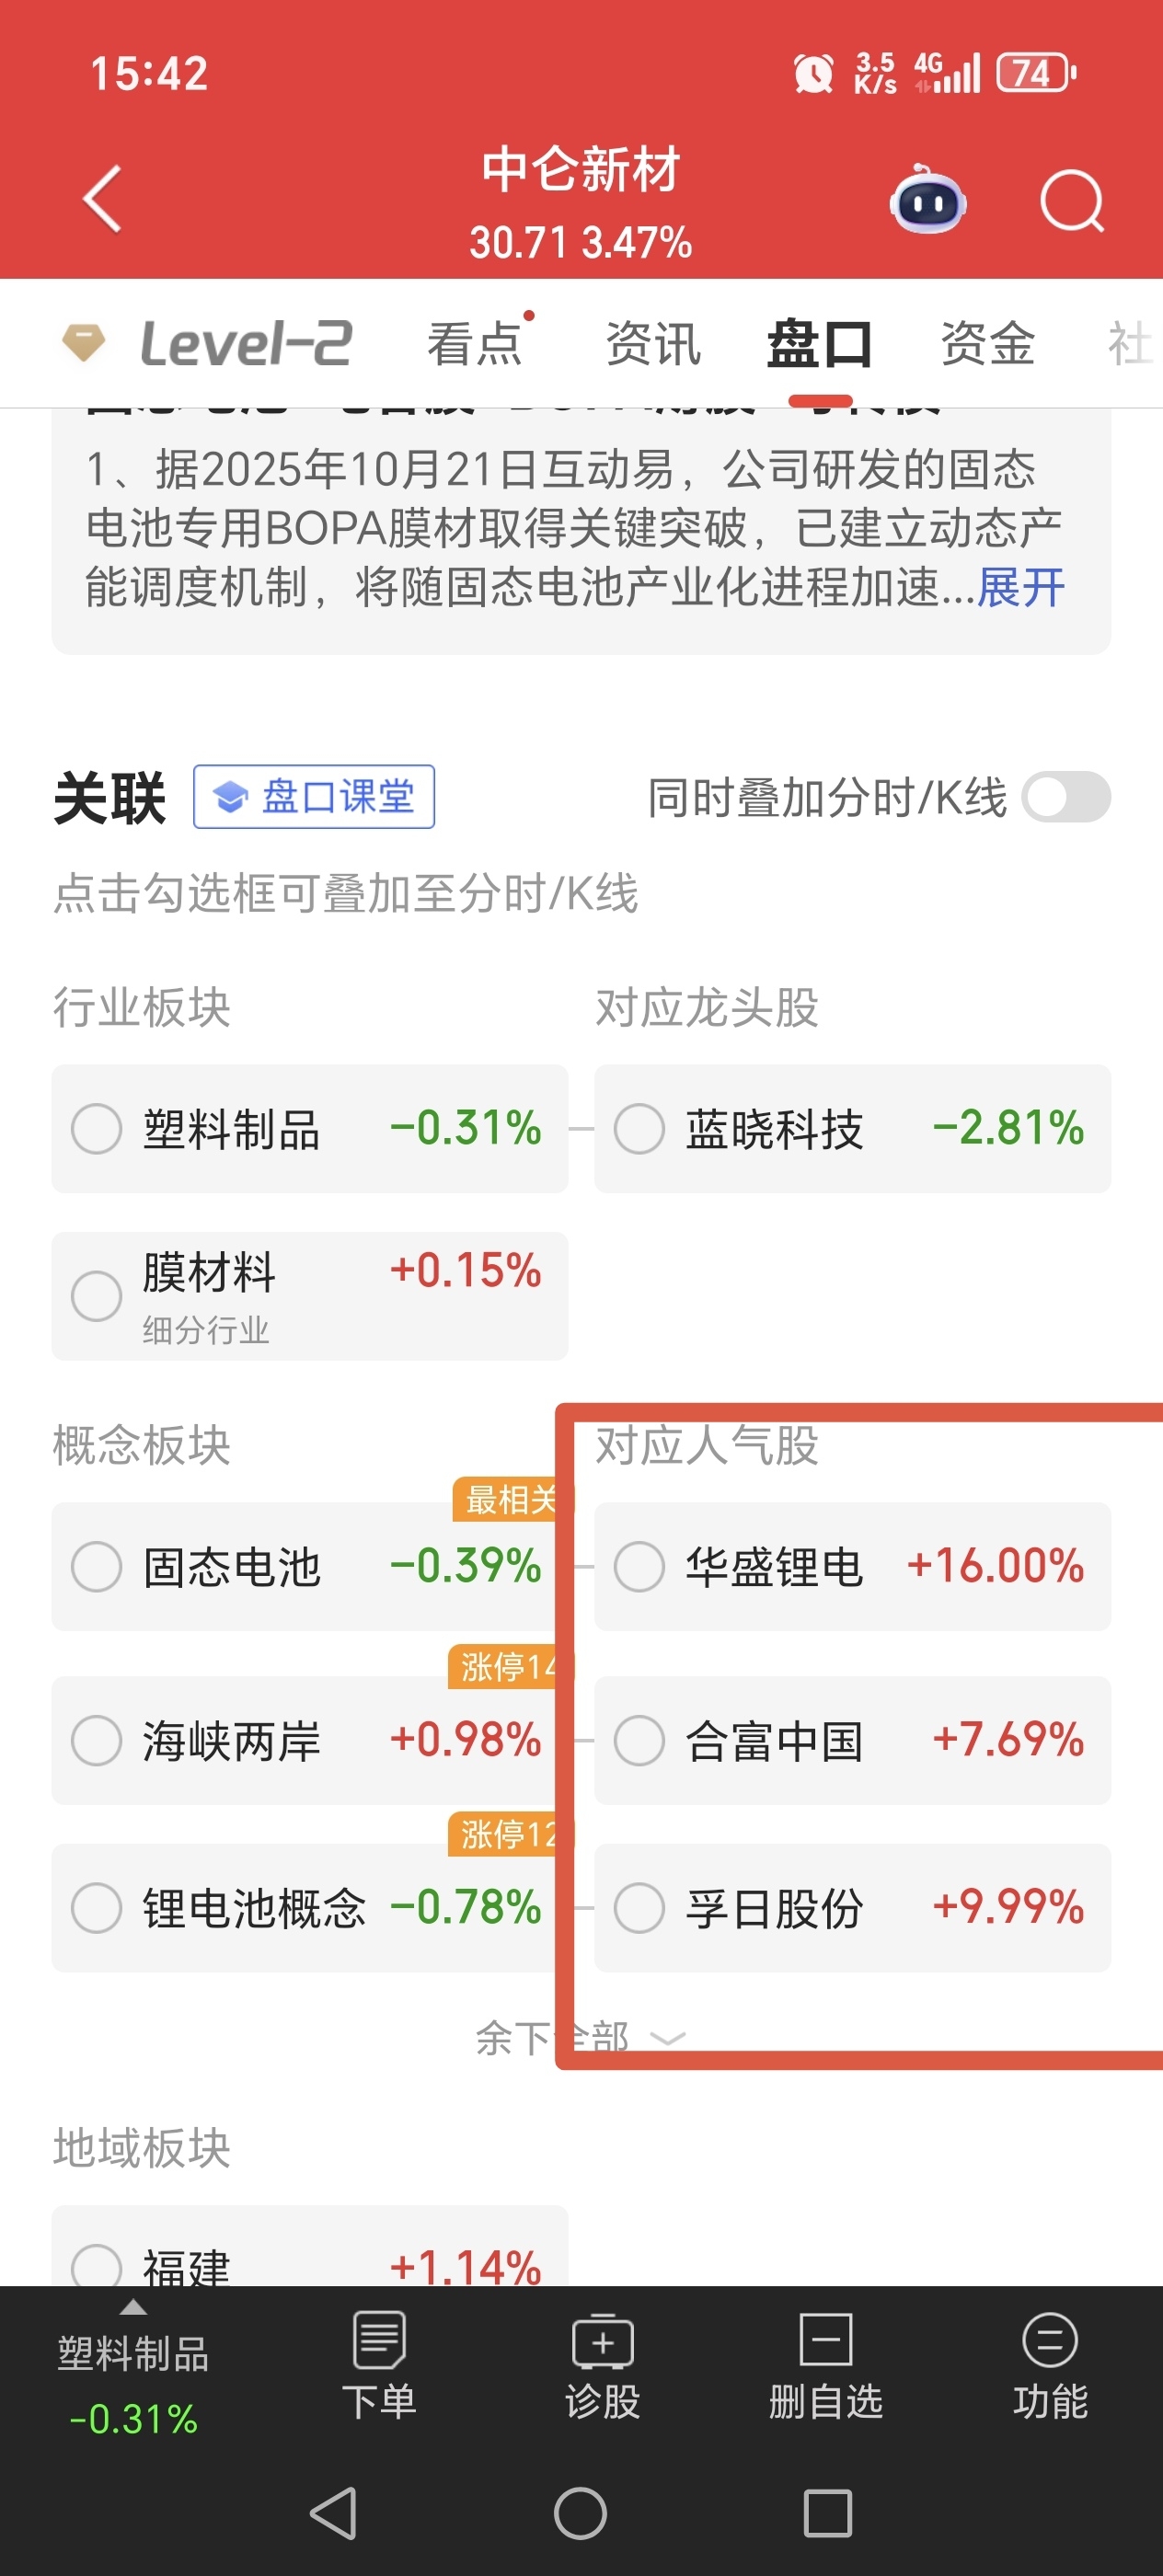Screen dimensions: 1163x2576
Task: Open 蓝晓科技 leading stock entry
Action: [x=852, y=1129]
